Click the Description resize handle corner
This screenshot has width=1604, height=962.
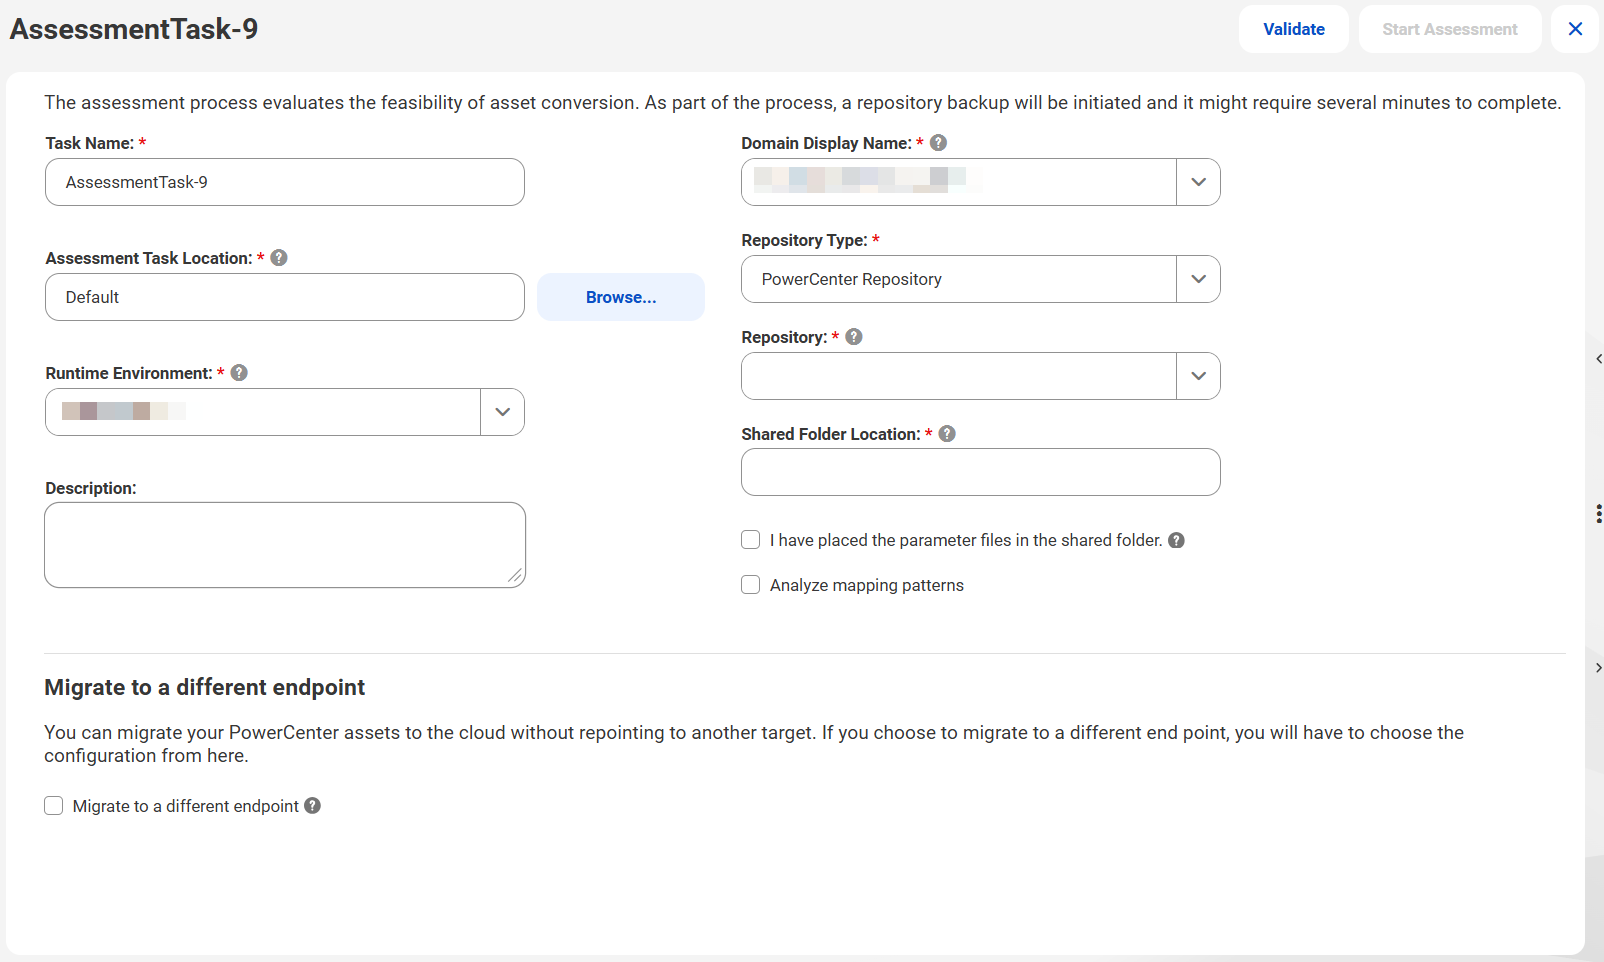pyautogui.click(x=515, y=576)
